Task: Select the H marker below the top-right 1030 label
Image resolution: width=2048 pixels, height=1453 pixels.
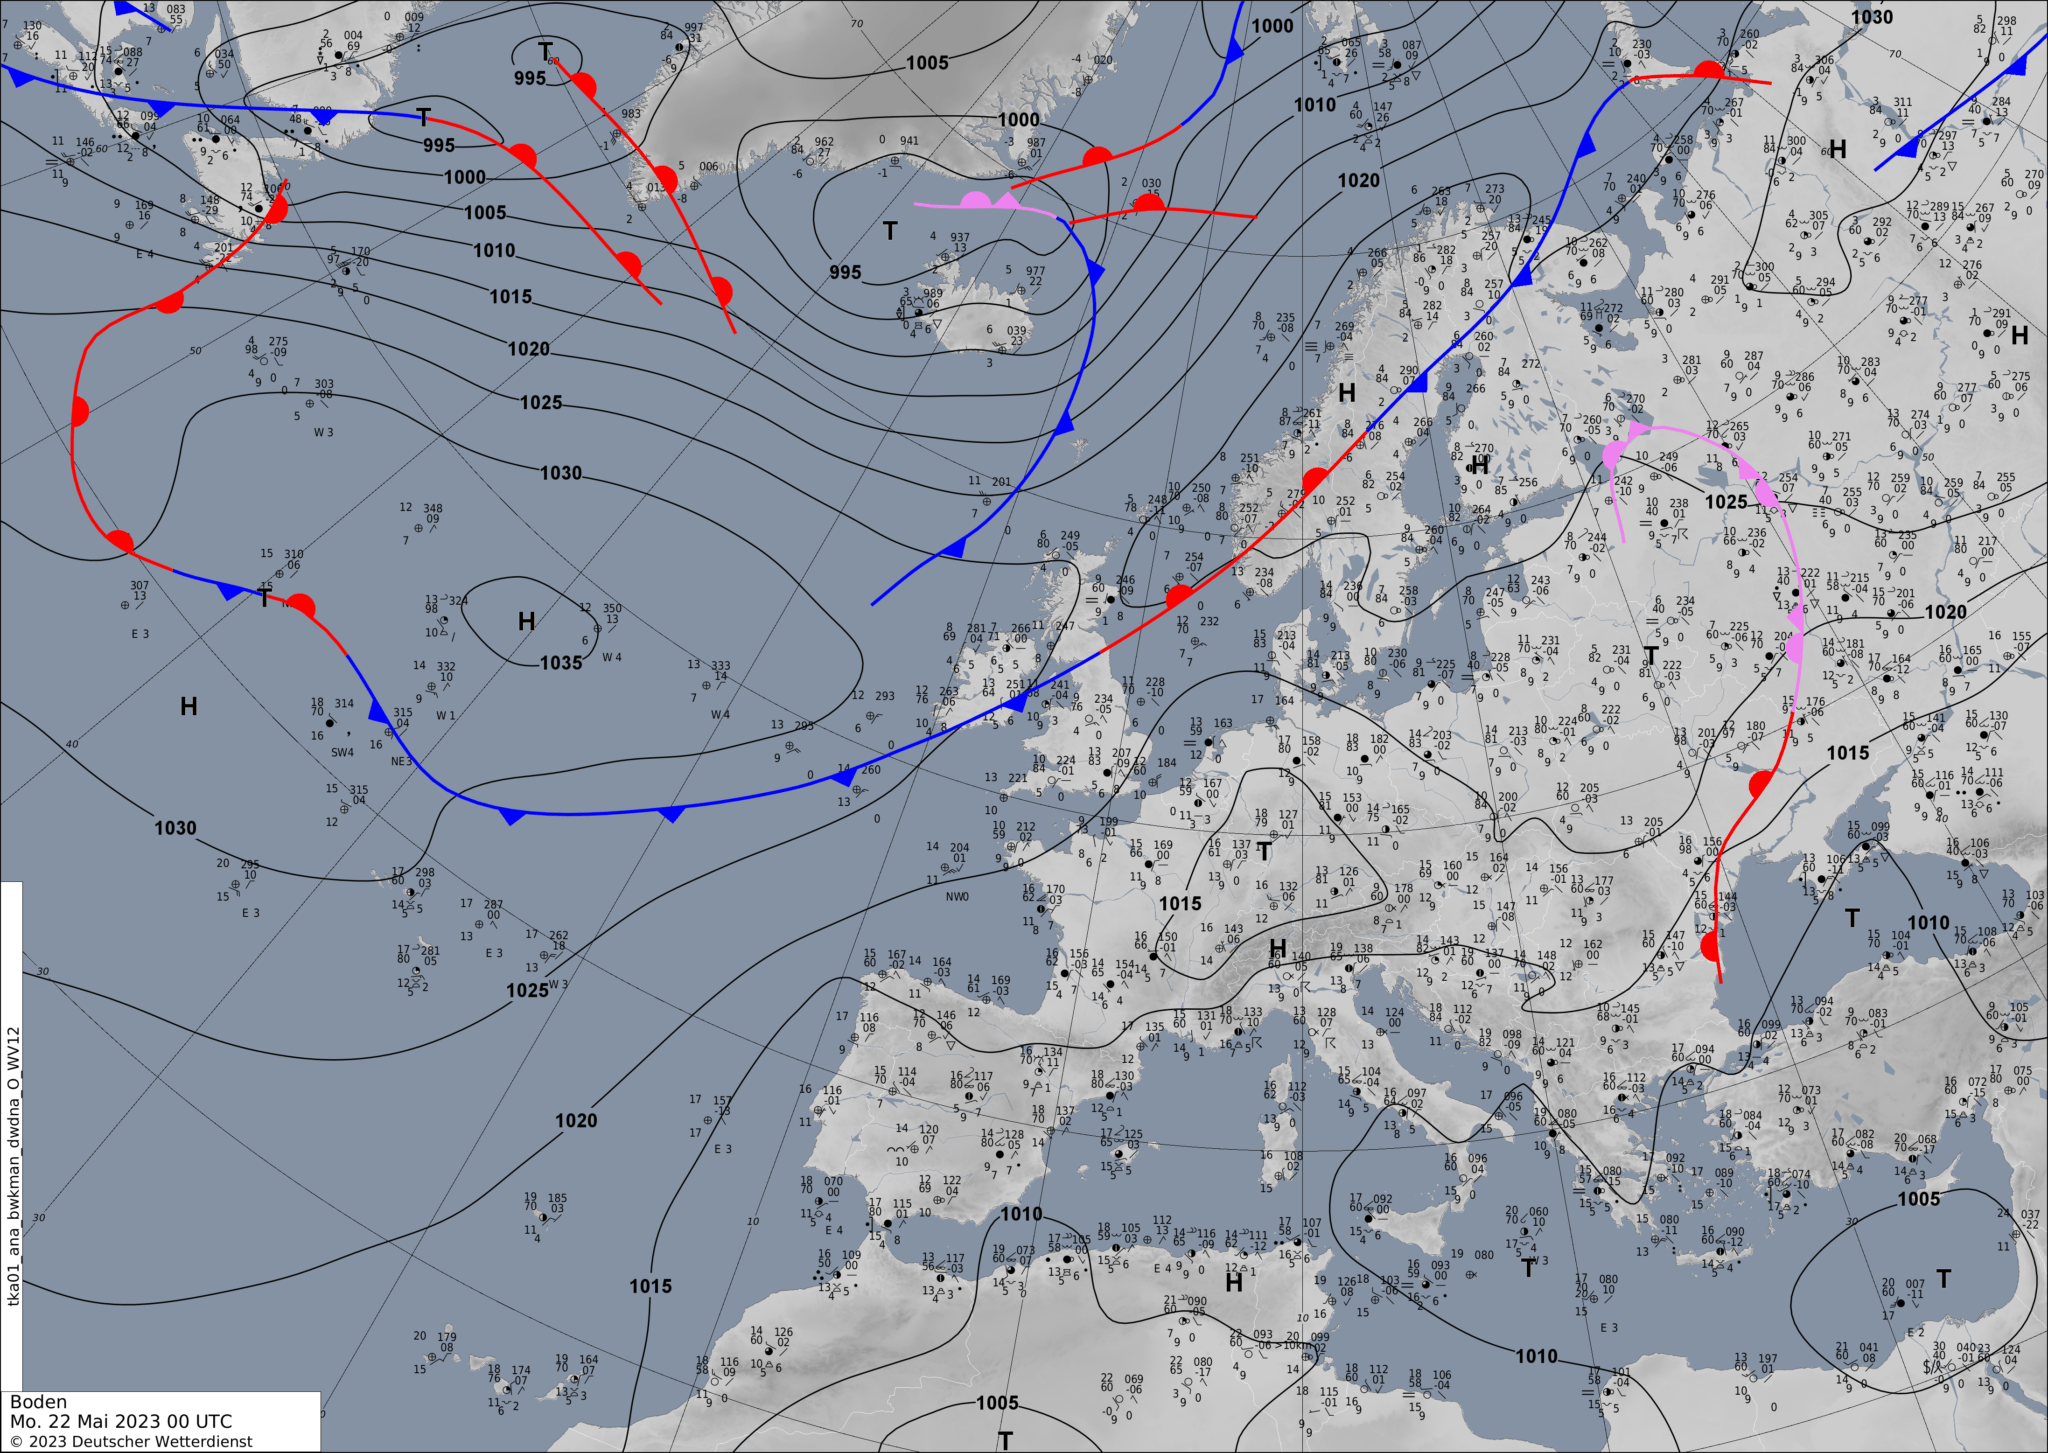Action: point(1837,149)
